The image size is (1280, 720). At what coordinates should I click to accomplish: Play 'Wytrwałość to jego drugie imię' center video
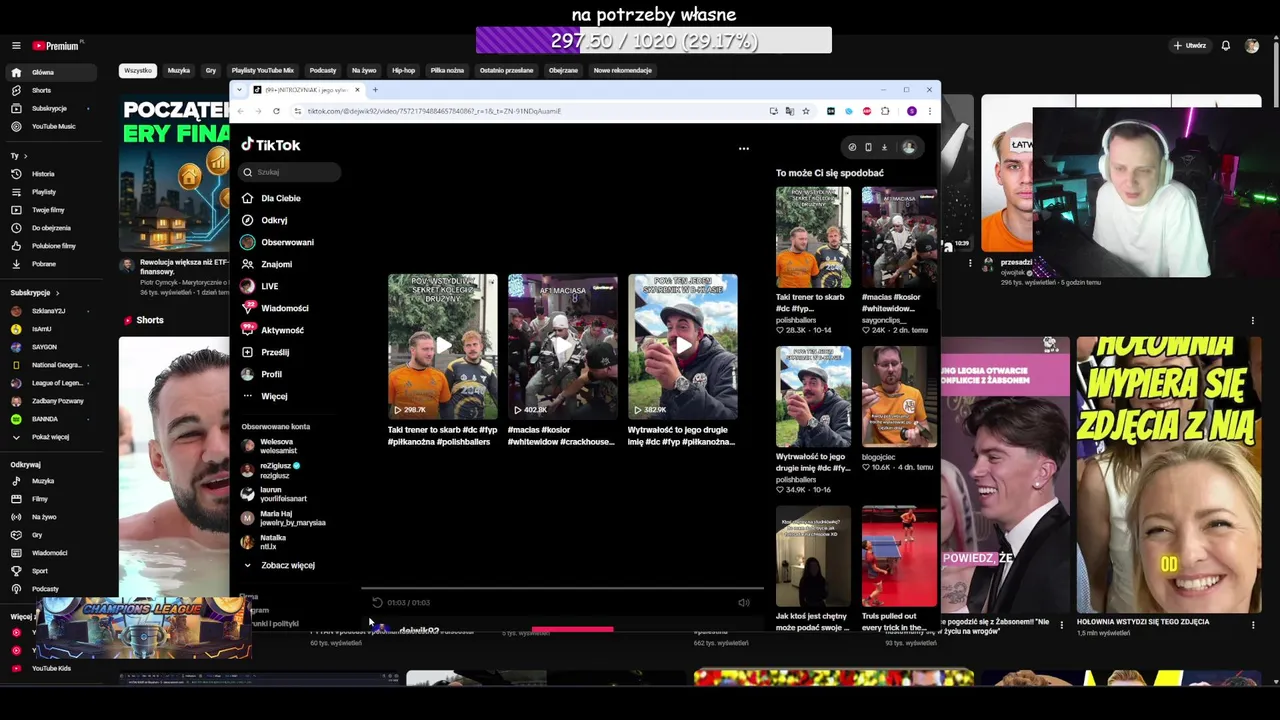(682, 346)
